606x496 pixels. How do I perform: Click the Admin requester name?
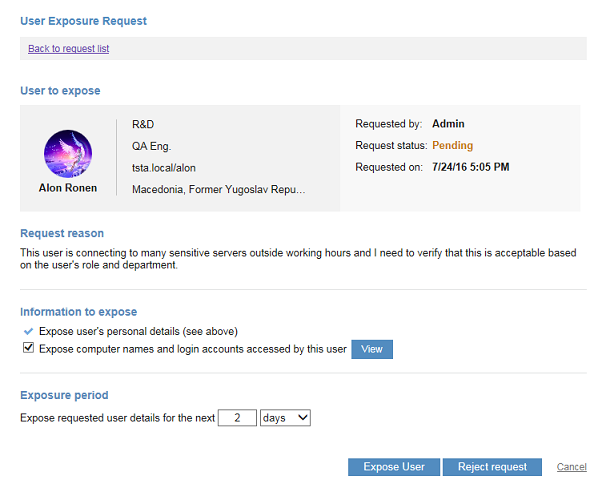click(x=448, y=125)
